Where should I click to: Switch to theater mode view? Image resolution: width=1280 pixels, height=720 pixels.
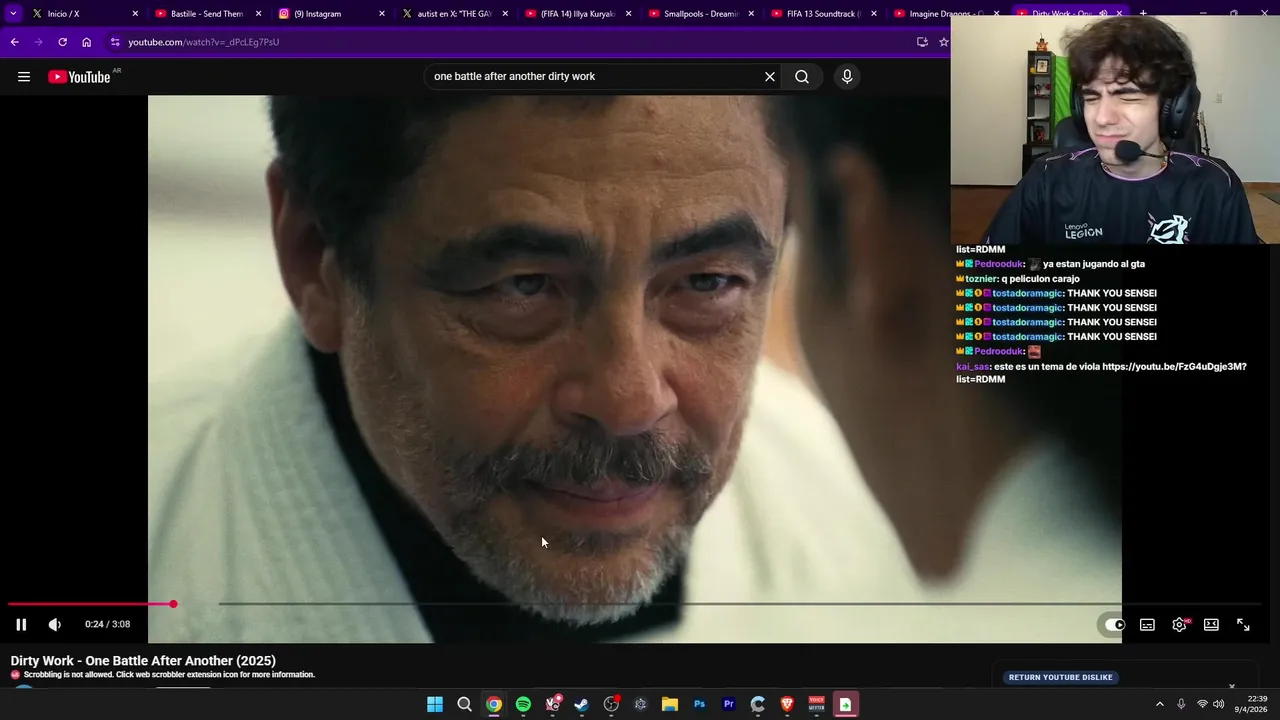coord(1211,624)
